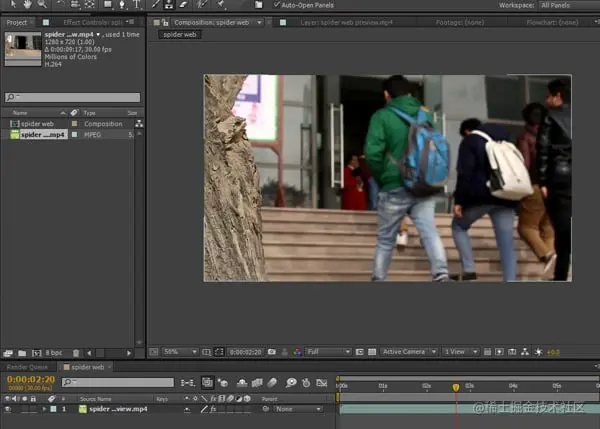
Task: Select the Hand tool
Action: click(28, 4)
